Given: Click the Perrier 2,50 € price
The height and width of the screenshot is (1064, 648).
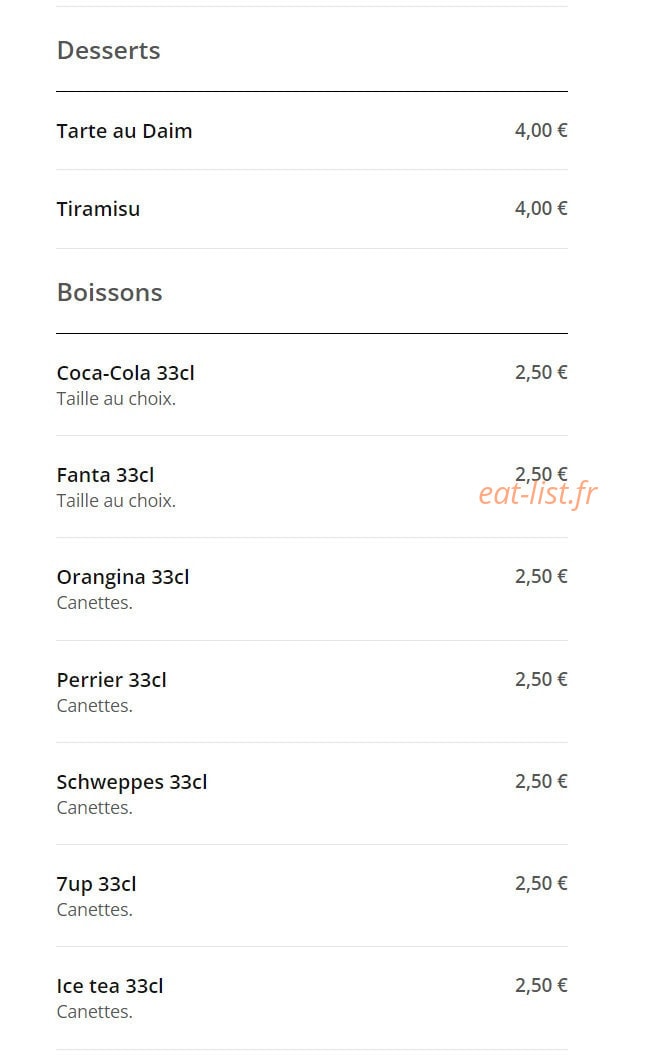Looking at the screenshot, I should click(541, 679).
